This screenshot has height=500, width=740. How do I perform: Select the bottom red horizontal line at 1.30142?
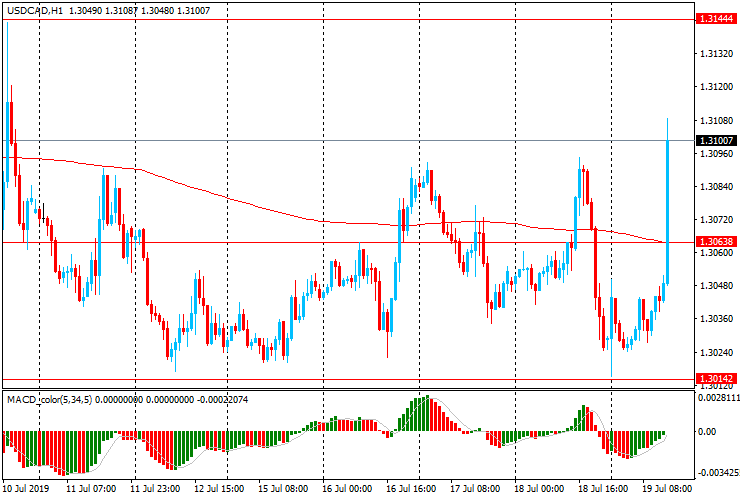point(348,379)
